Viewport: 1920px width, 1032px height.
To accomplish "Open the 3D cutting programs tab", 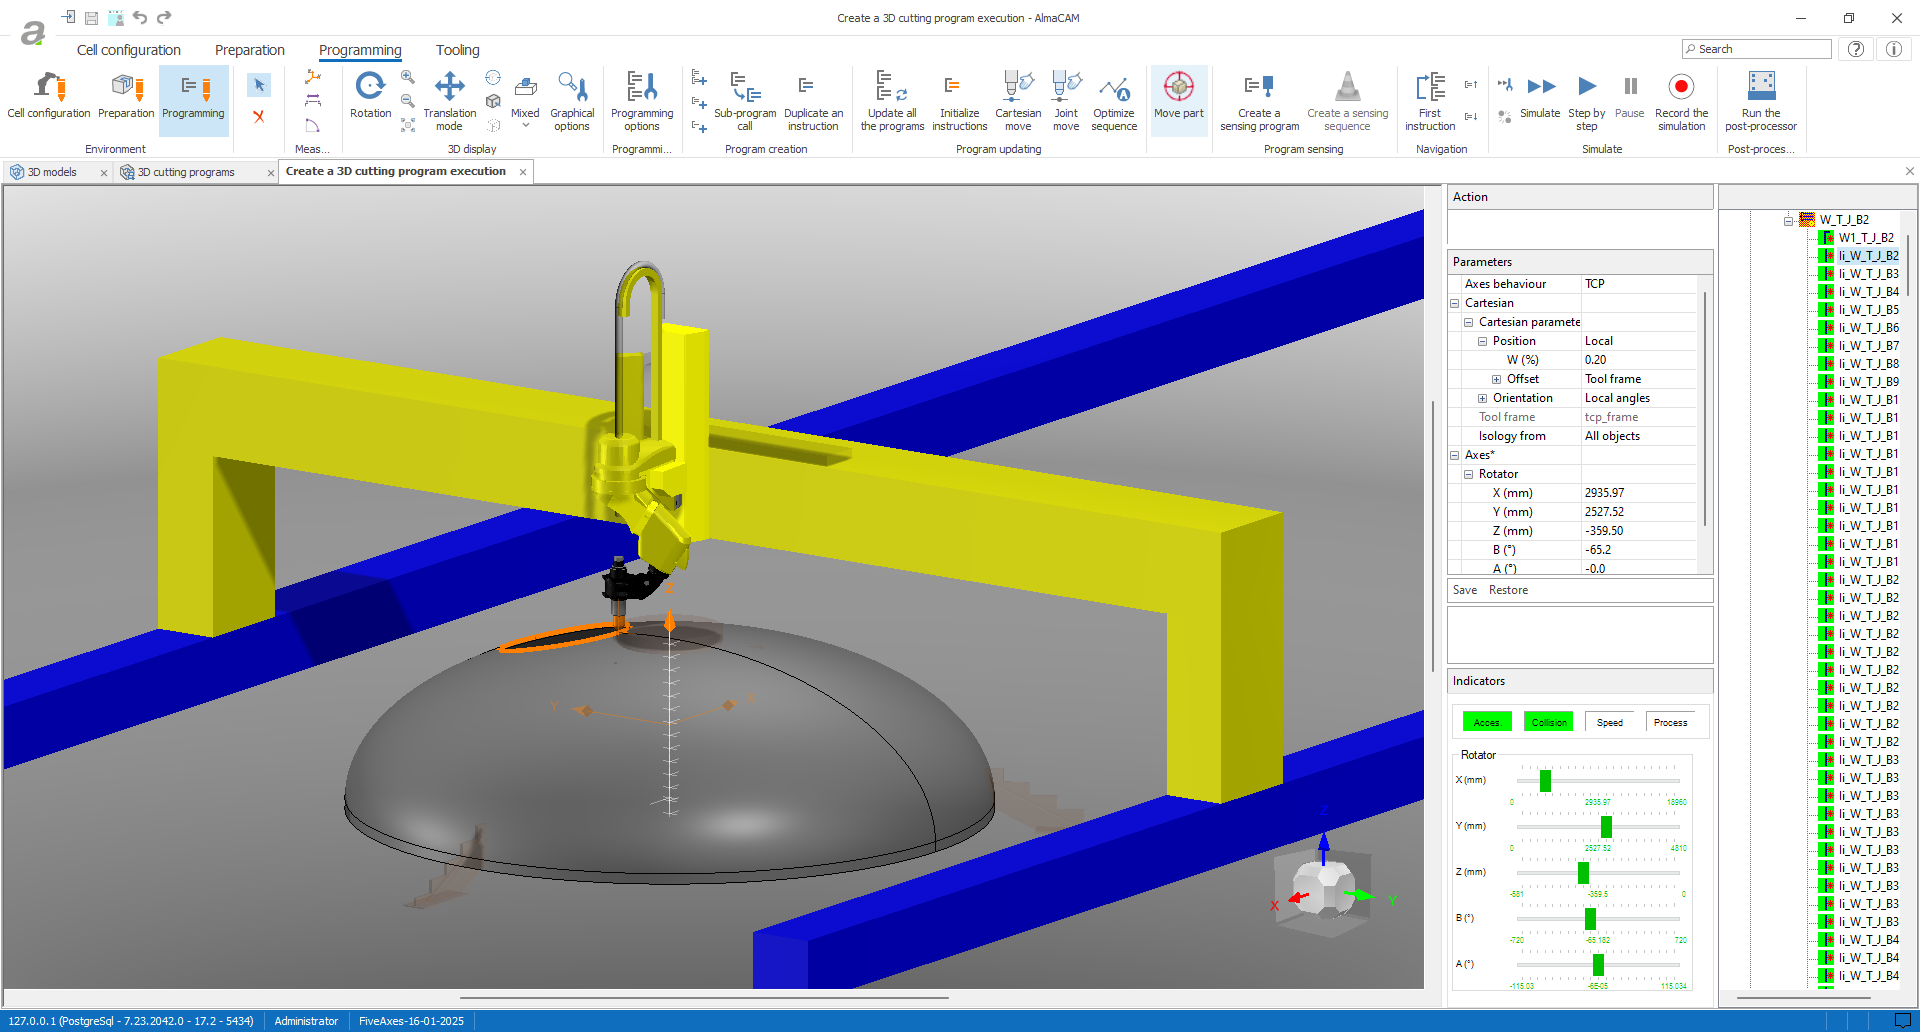I will pyautogui.click(x=186, y=172).
